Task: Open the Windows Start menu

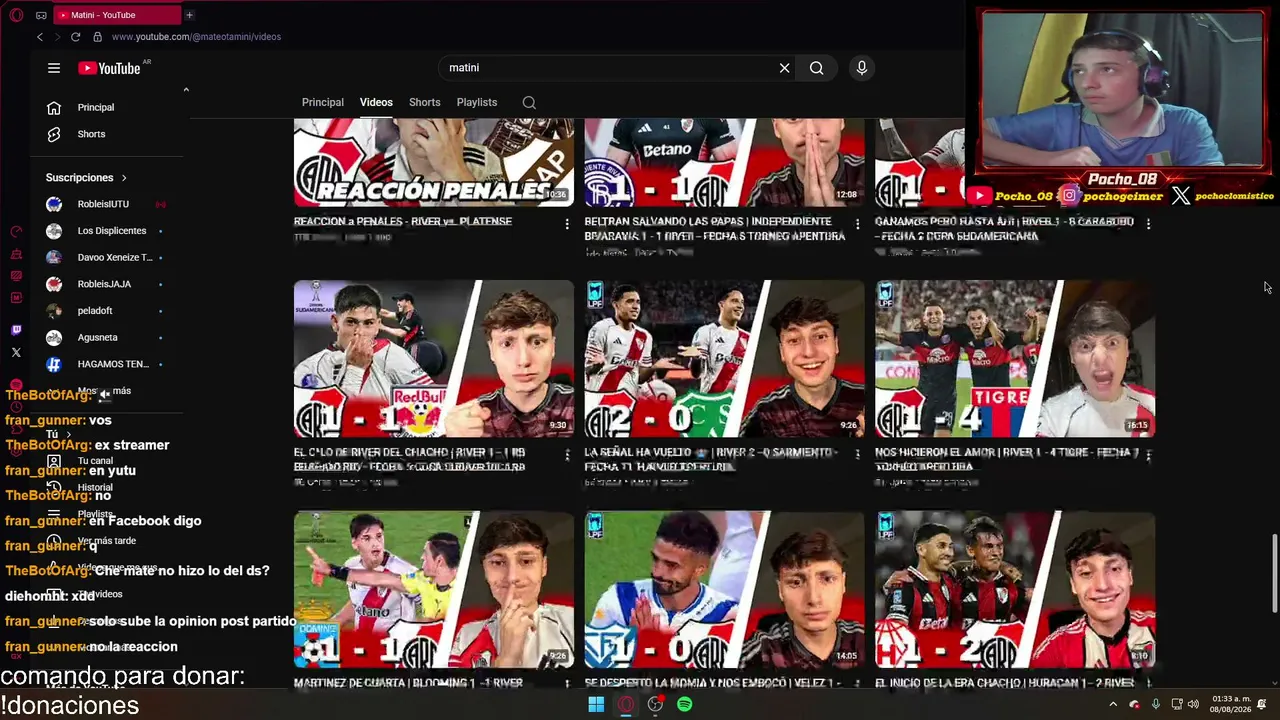Action: pyautogui.click(x=596, y=704)
